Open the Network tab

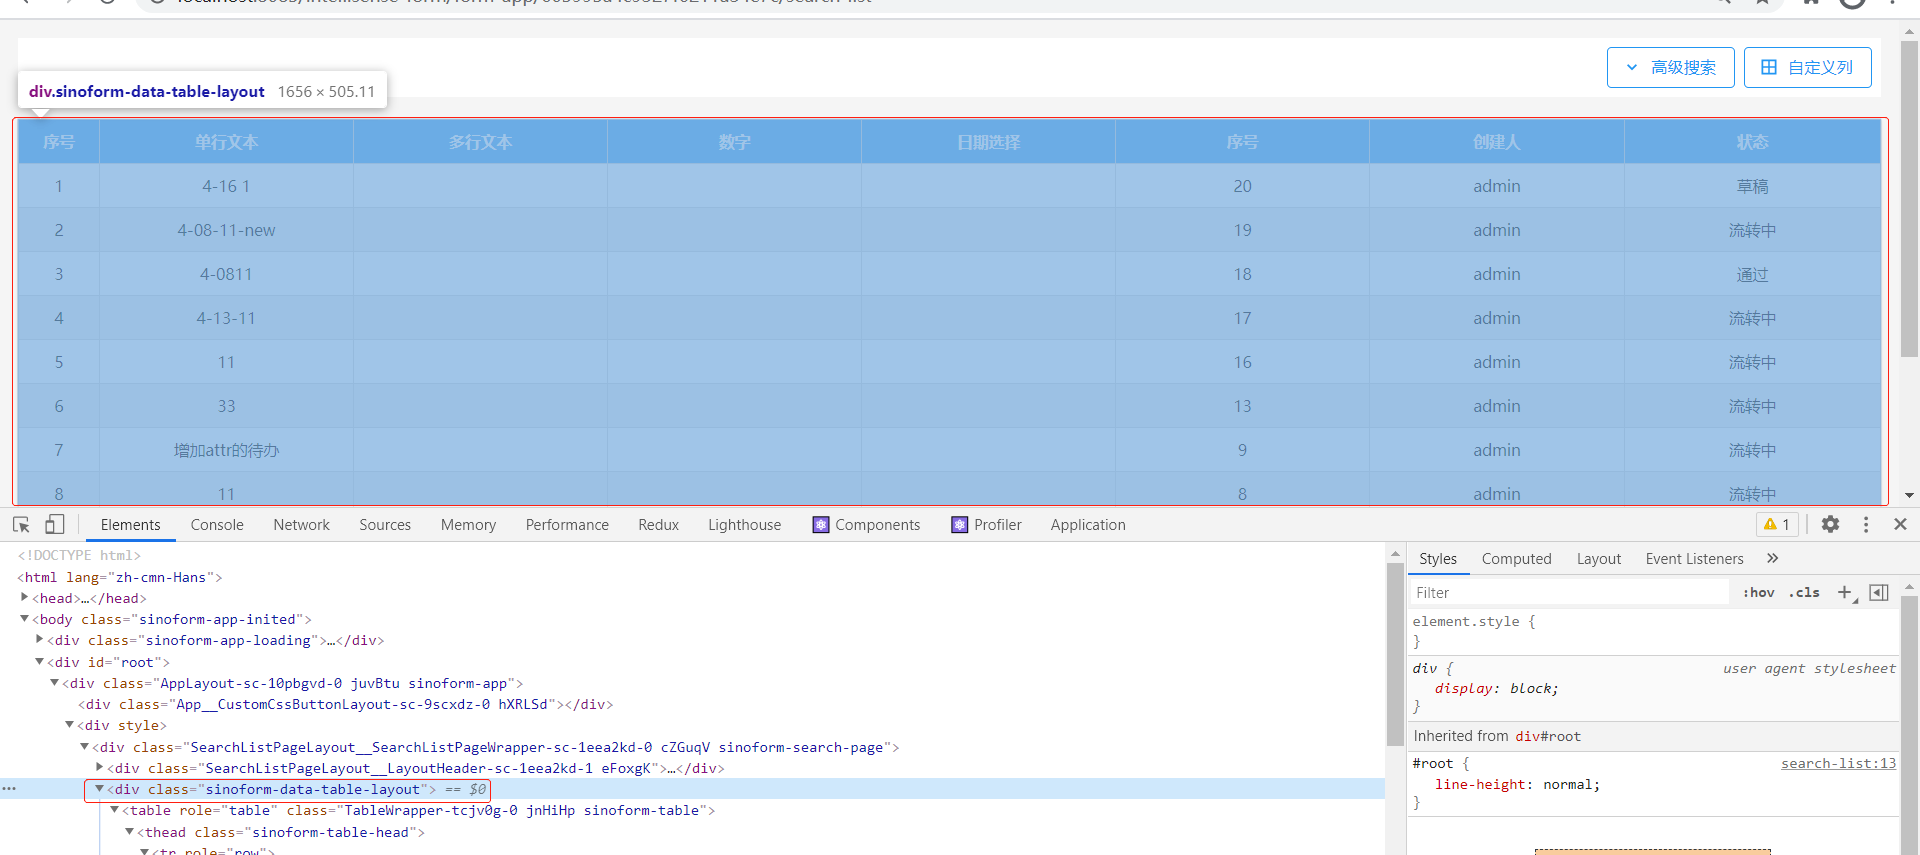tap(301, 524)
